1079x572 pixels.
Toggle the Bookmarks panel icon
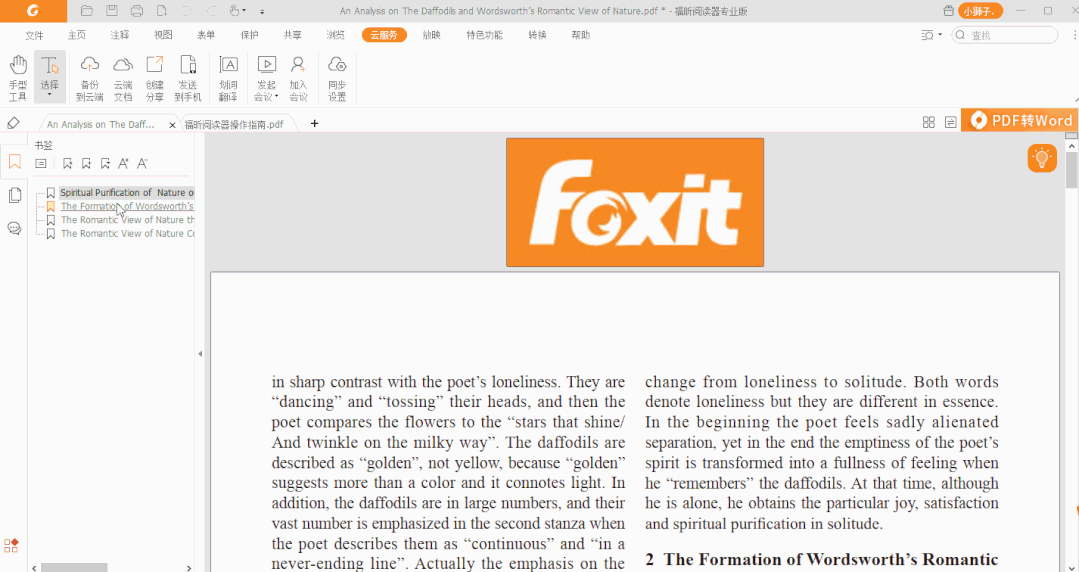tap(14, 161)
